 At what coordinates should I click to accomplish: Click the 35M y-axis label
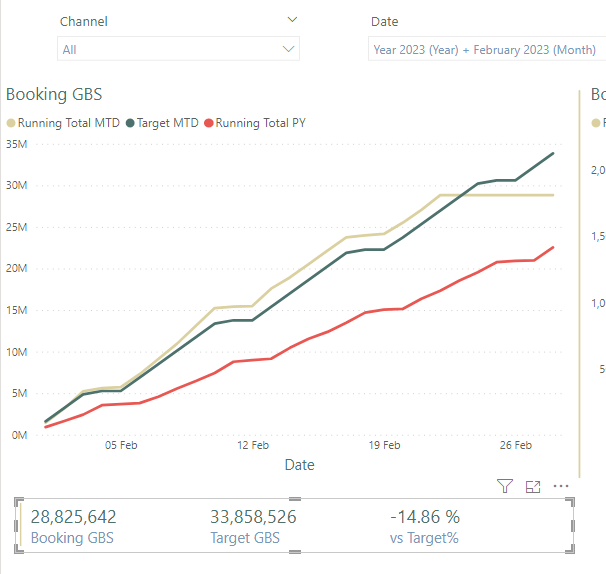pyautogui.click(x=17, y=144)
